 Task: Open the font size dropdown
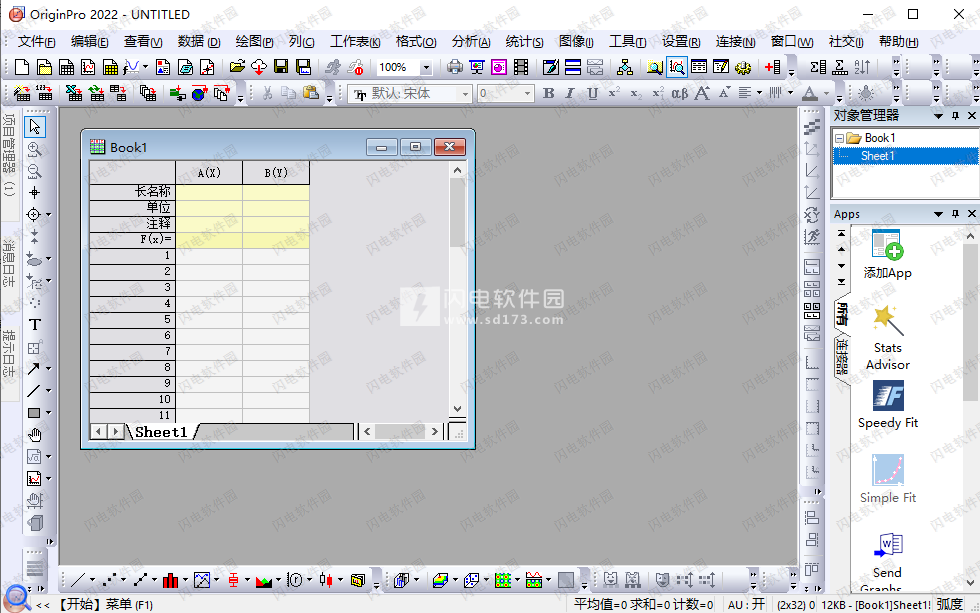click(x=528, y=94)
